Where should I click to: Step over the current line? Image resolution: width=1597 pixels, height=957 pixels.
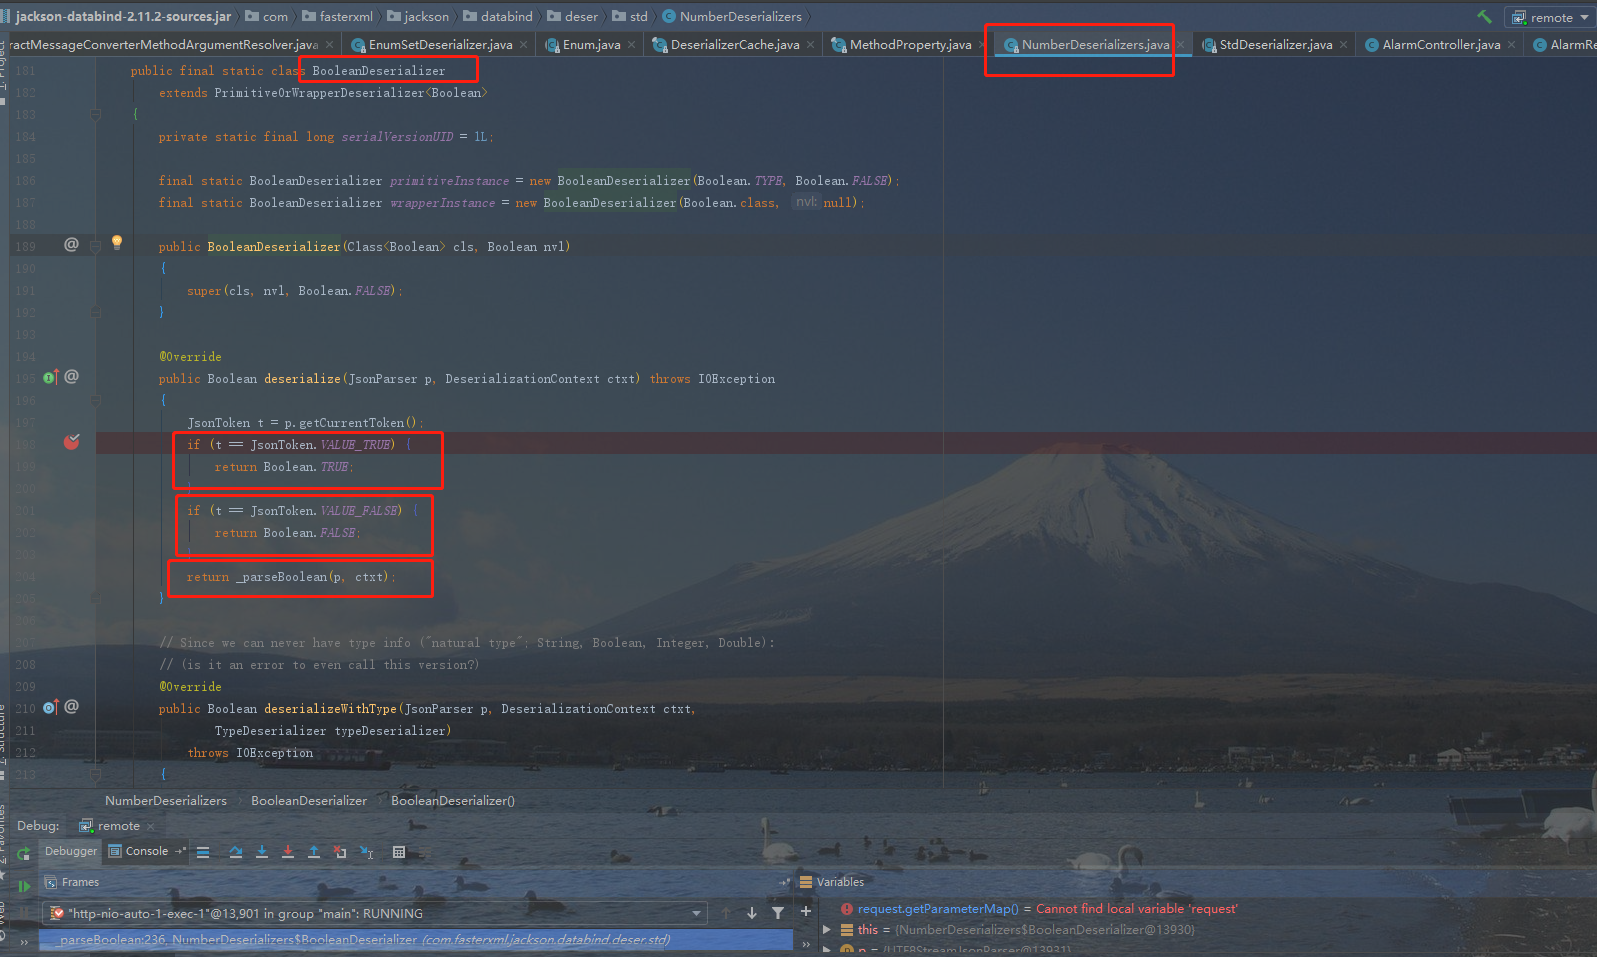236,852
